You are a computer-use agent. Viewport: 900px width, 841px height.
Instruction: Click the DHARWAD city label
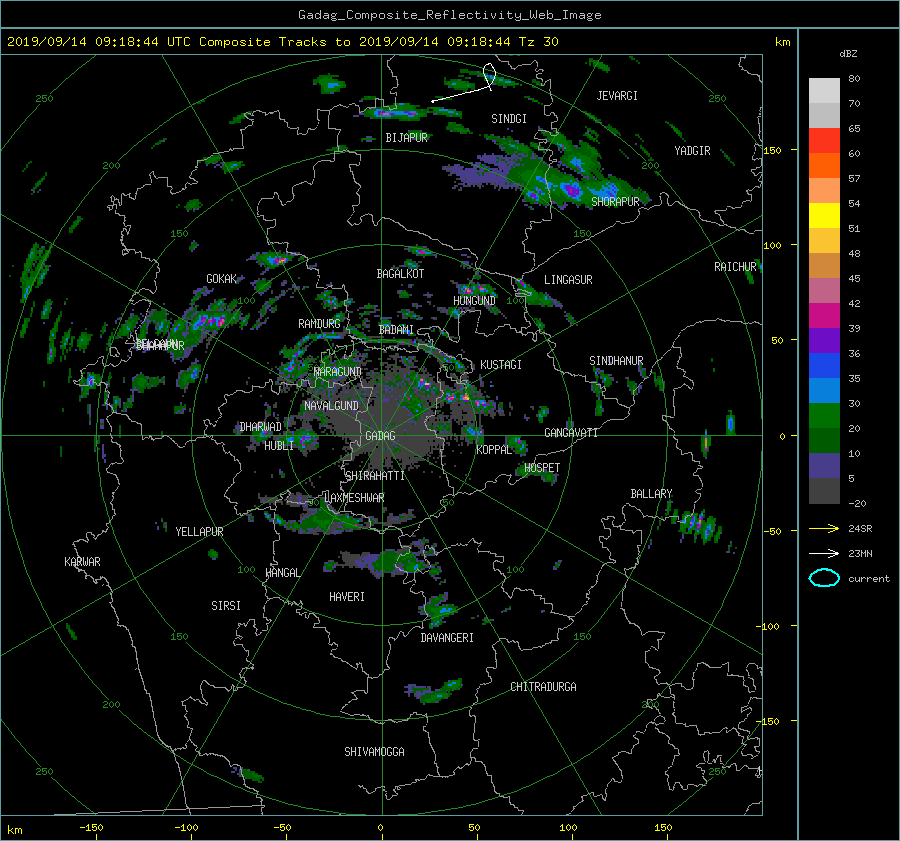click(x=260, y=427)
